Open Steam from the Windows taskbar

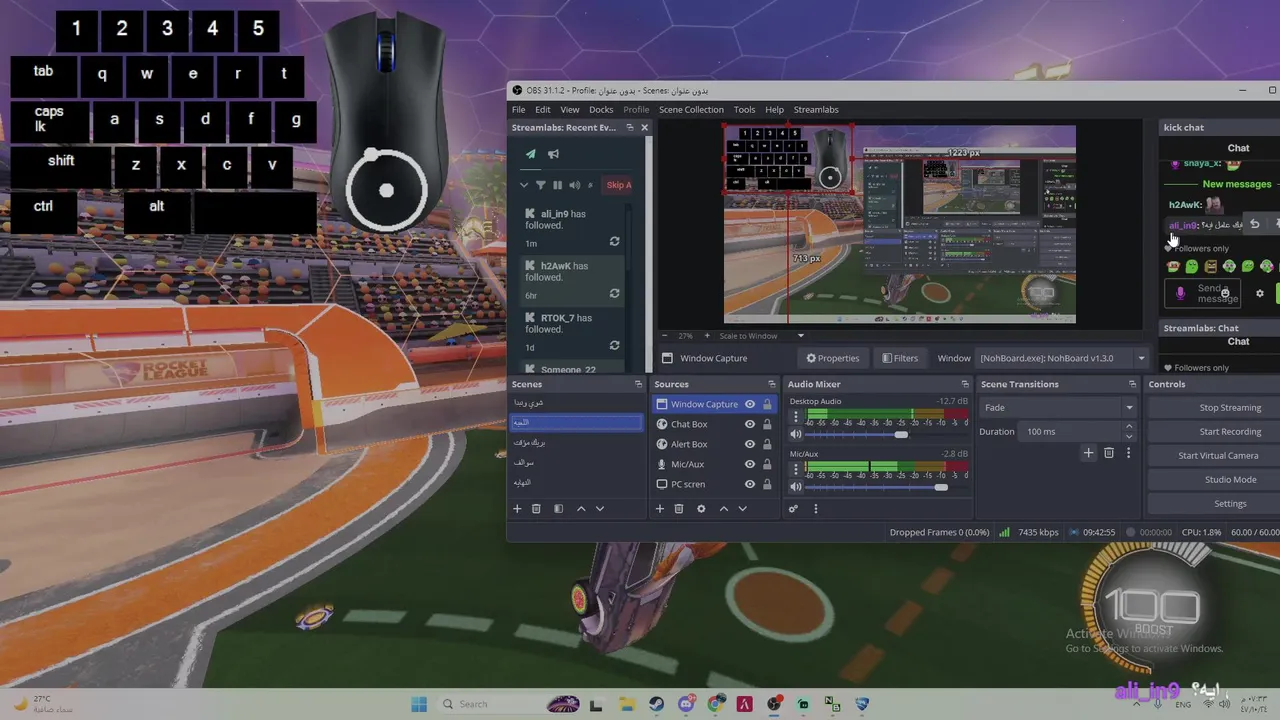click(x=657, y=704)
